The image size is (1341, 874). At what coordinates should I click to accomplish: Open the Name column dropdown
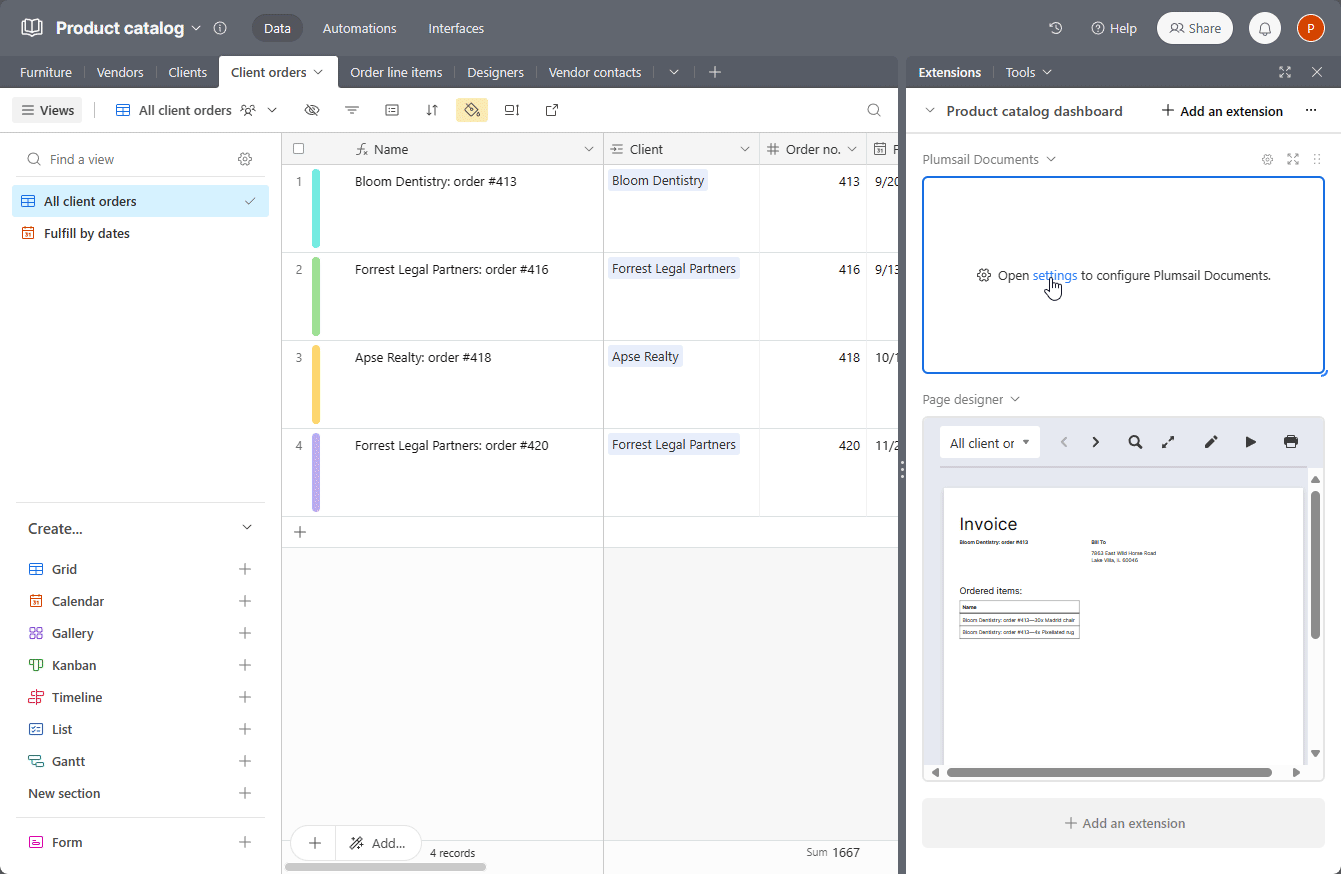coord(589,149)
